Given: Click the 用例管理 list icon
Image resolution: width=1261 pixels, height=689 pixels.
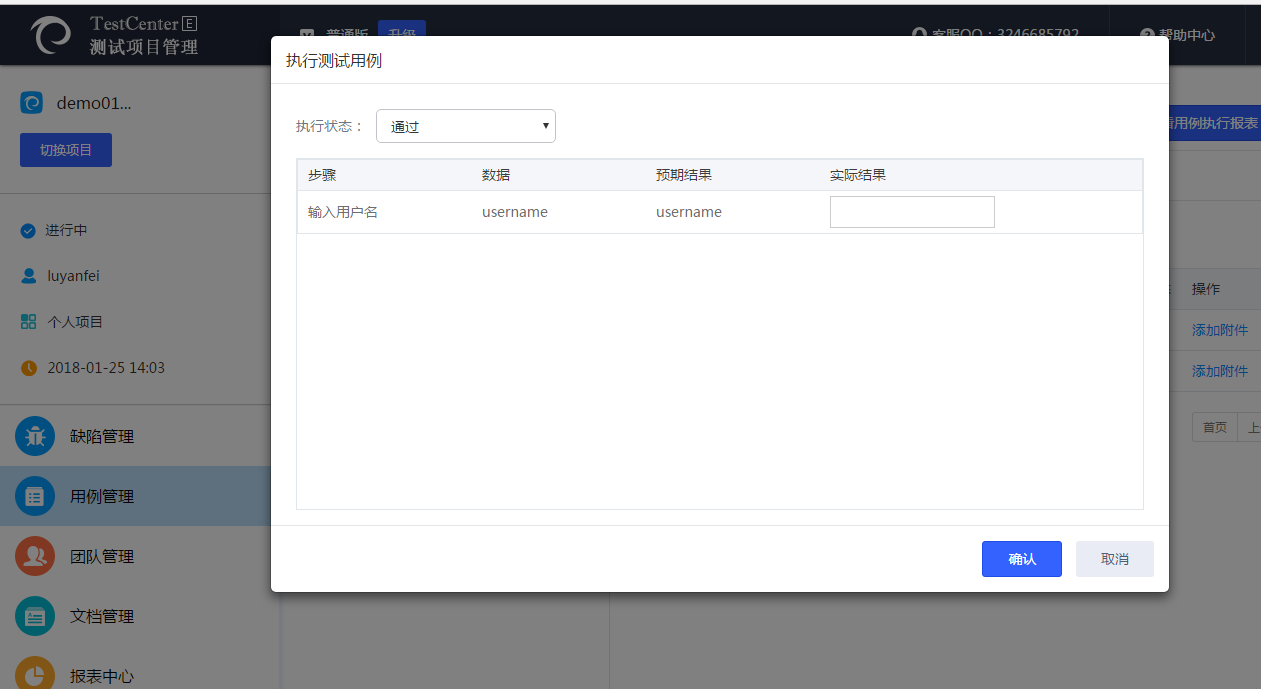Looking at the screenshot, I should point(35,496).
